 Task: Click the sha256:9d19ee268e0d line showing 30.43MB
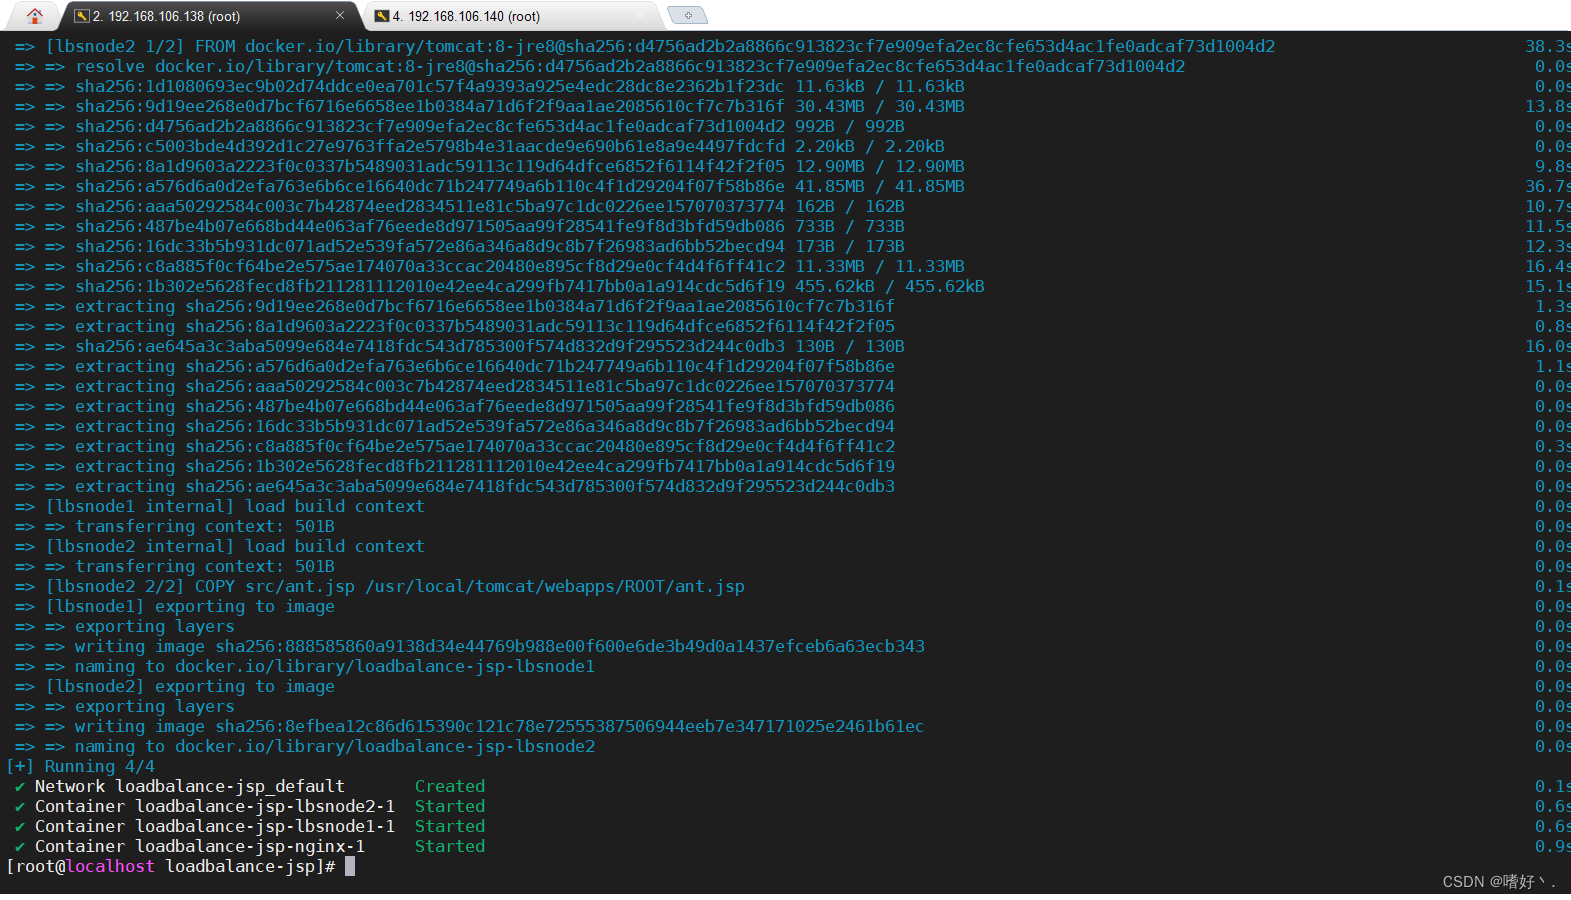[x=490, y=106]
